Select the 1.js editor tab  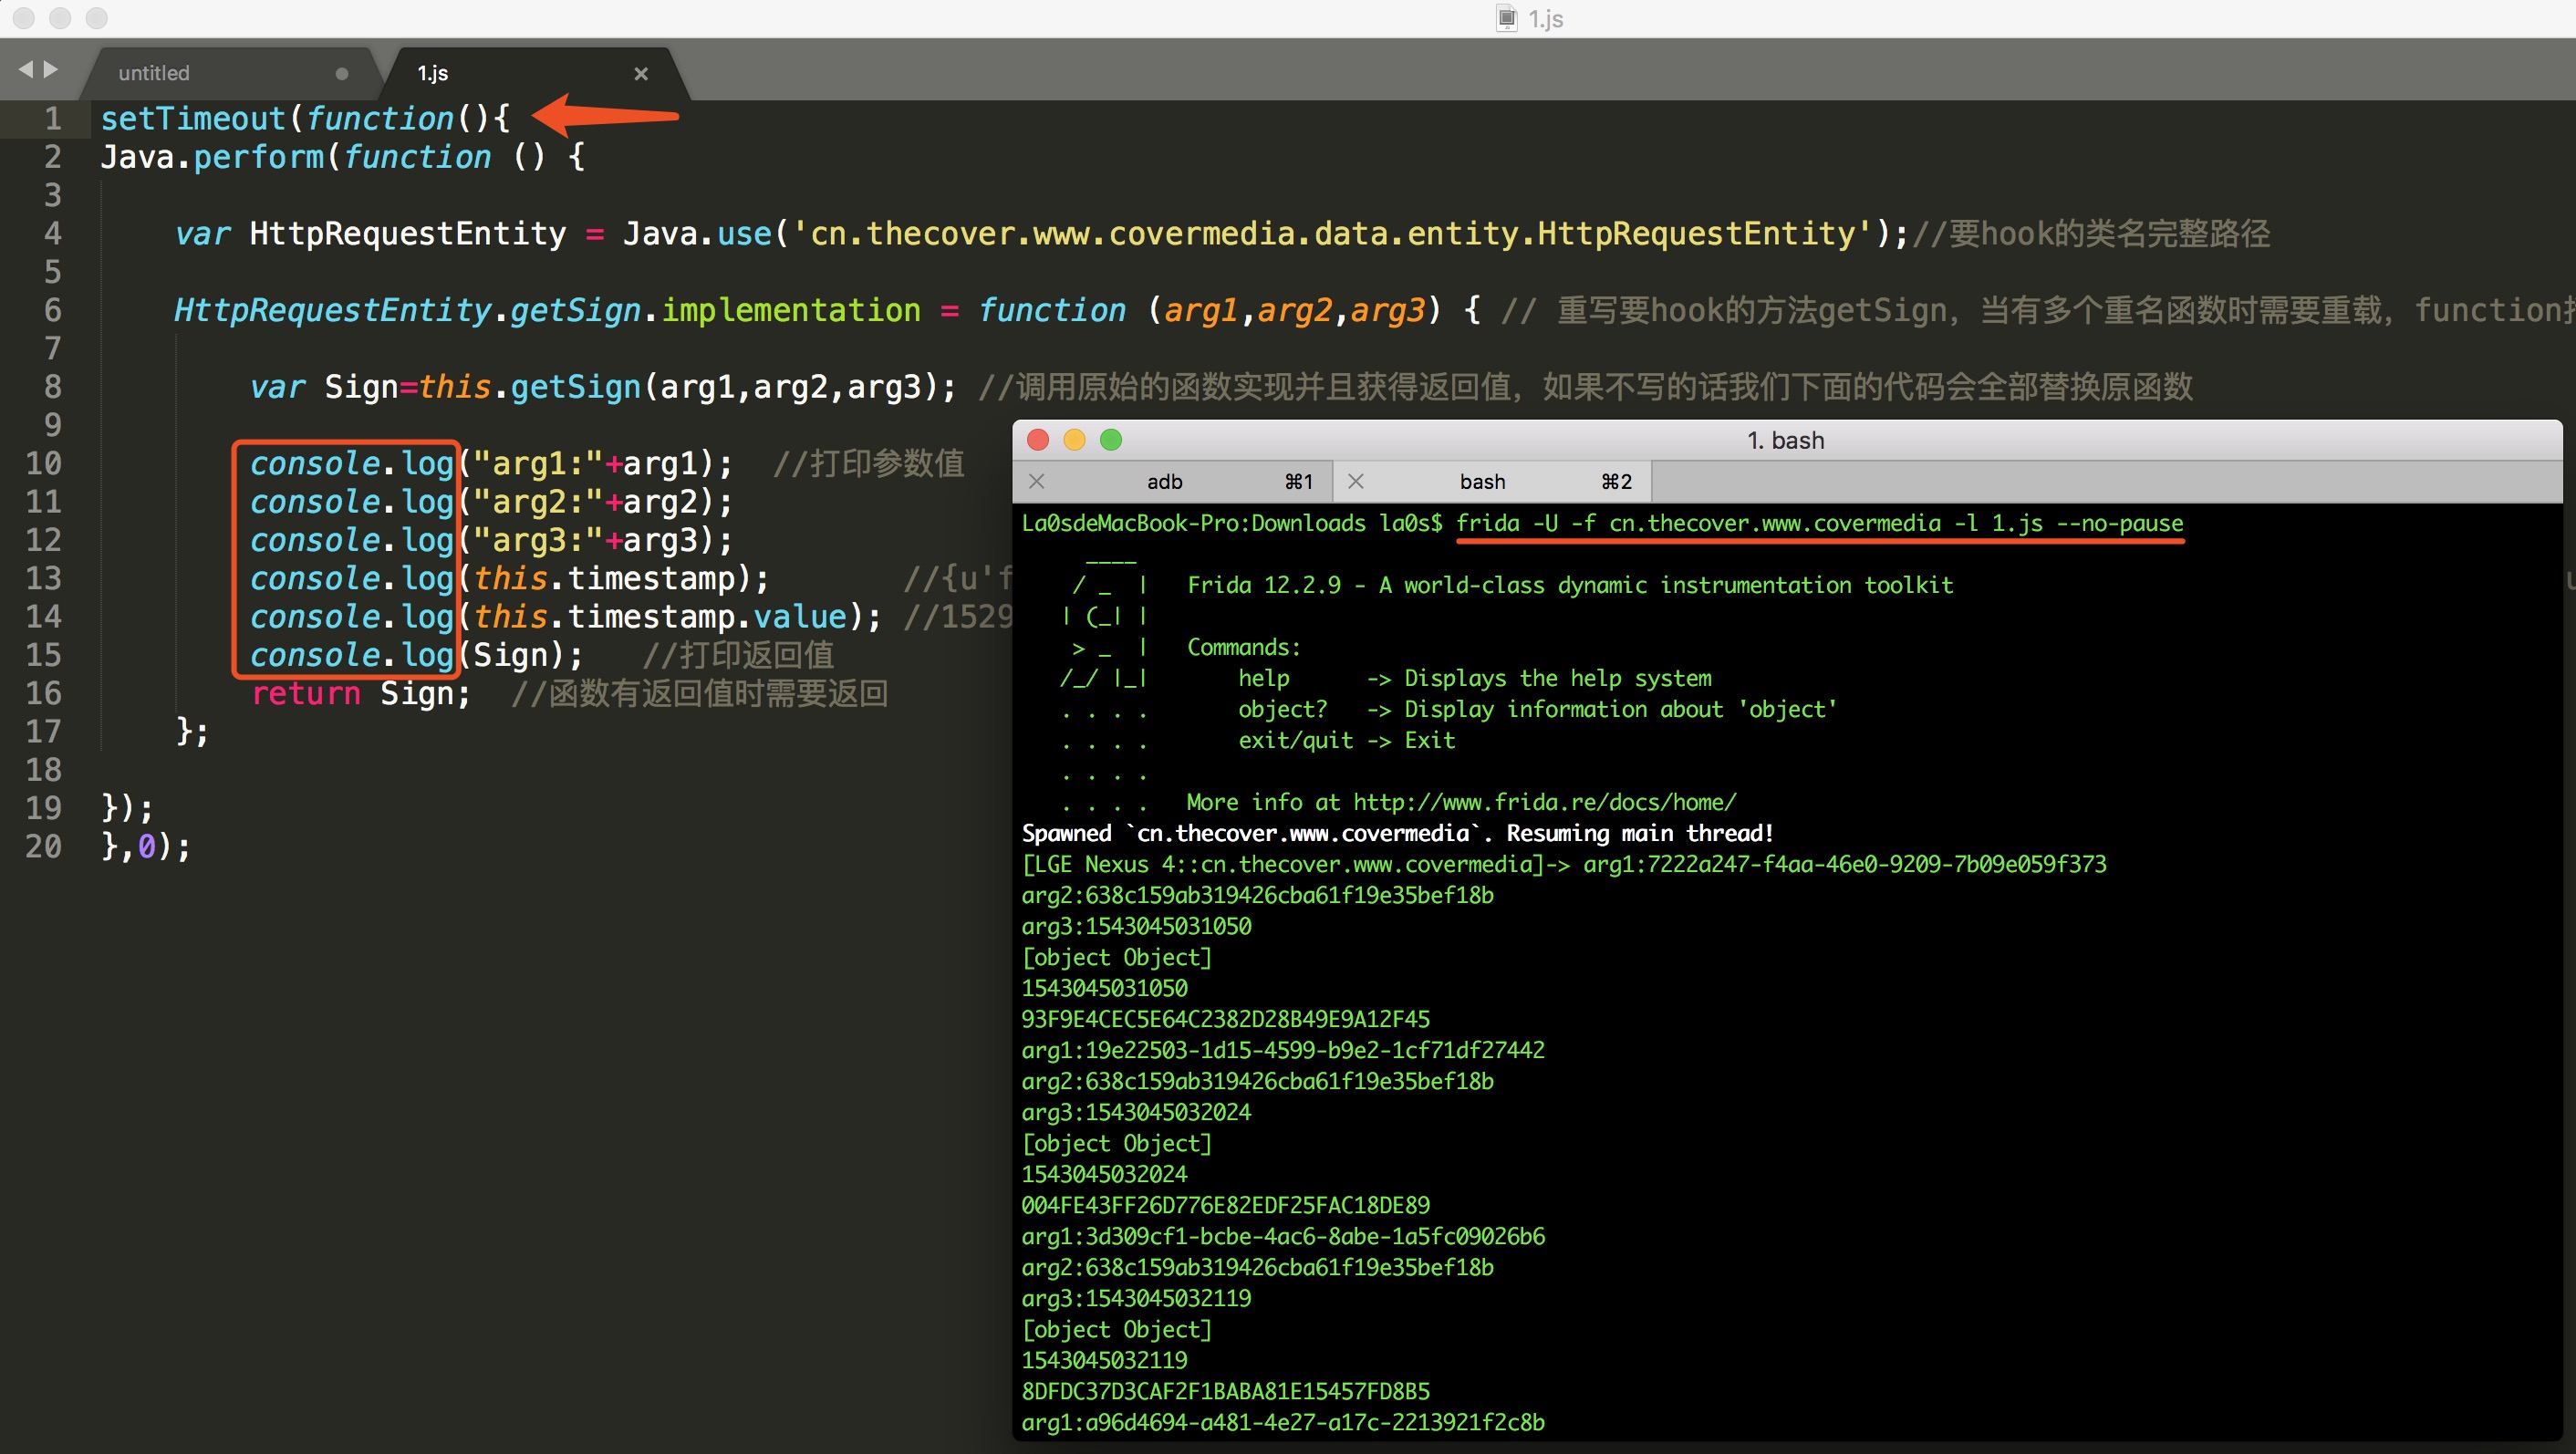[433, 73]
